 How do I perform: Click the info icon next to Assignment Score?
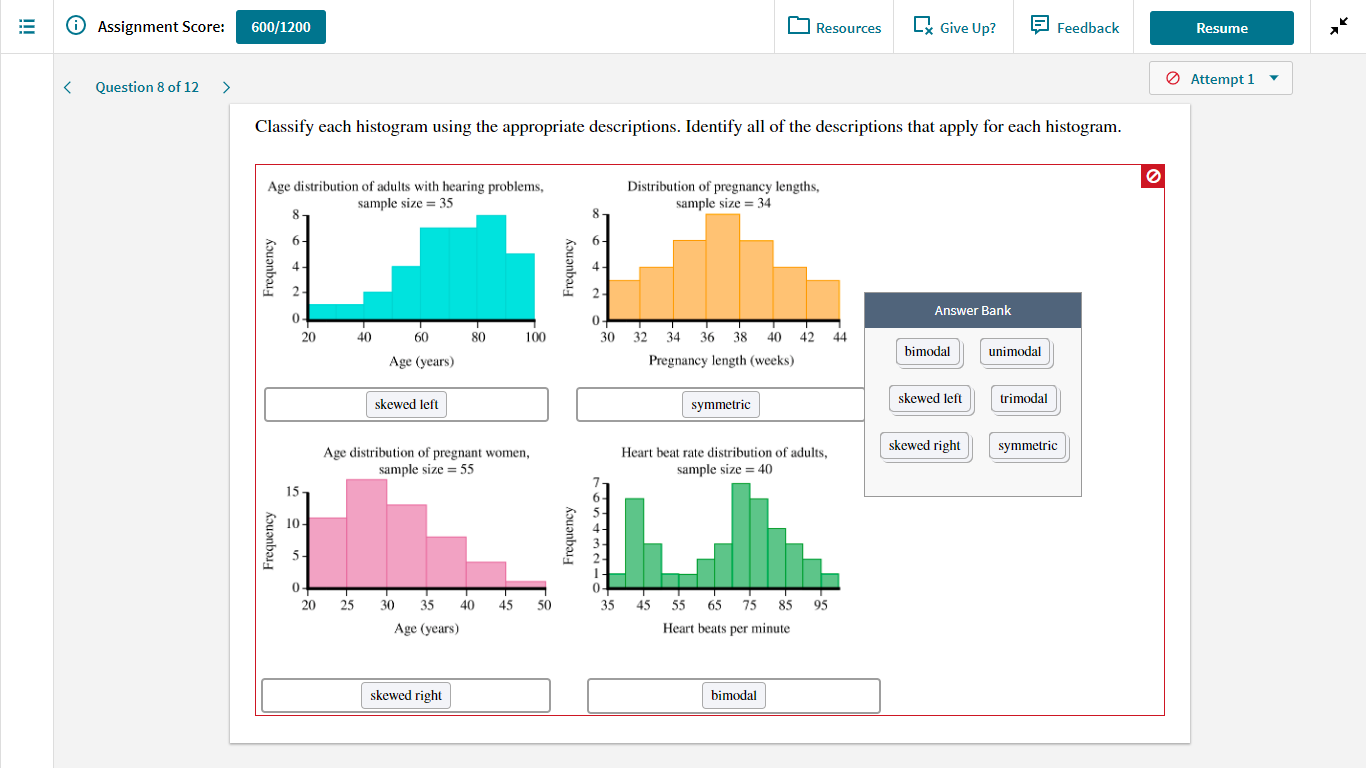click(x=77, y=27)
